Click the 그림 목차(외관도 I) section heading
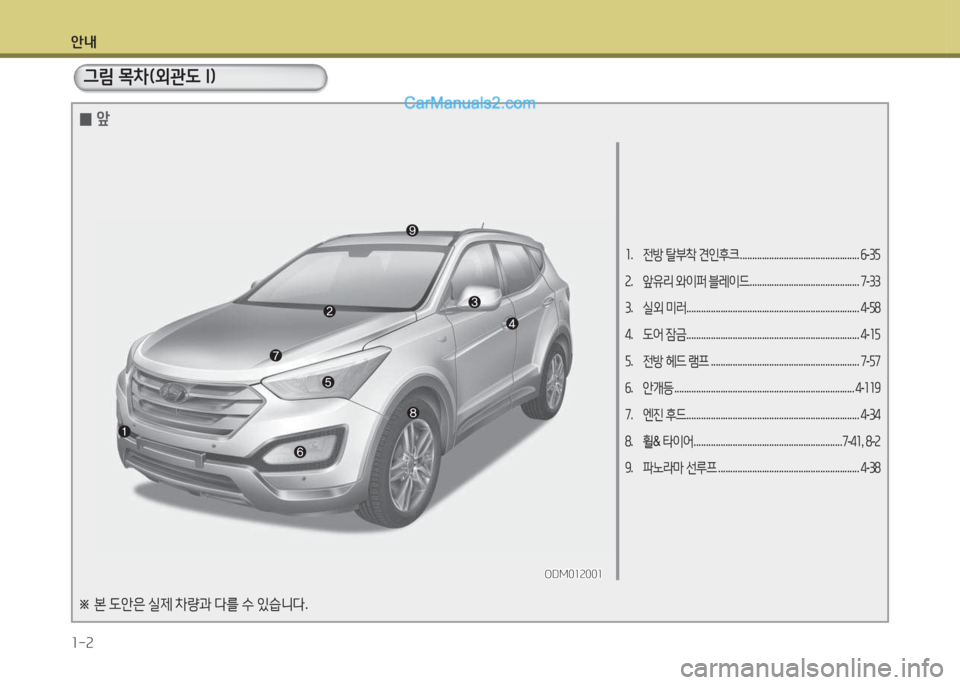This screenshot has width=960, height=685. coord(149,77)
